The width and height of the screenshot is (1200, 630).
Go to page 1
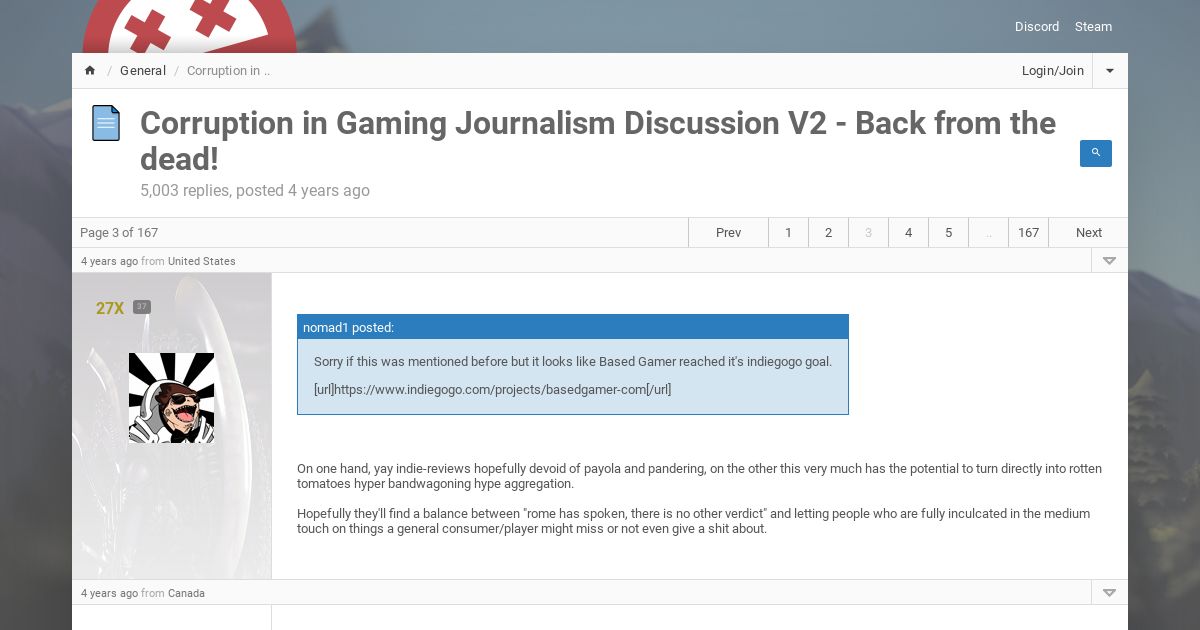788,233
